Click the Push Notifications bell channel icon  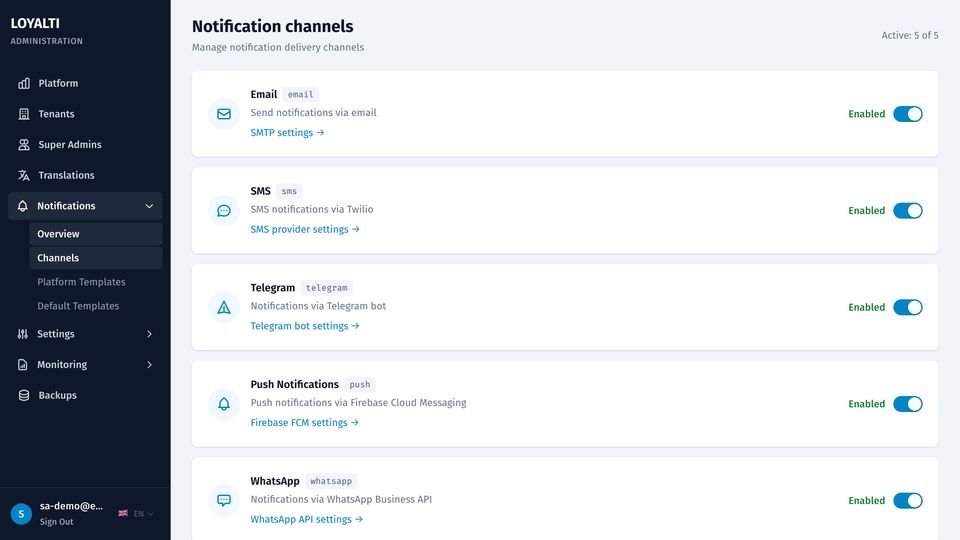point(224,404)
